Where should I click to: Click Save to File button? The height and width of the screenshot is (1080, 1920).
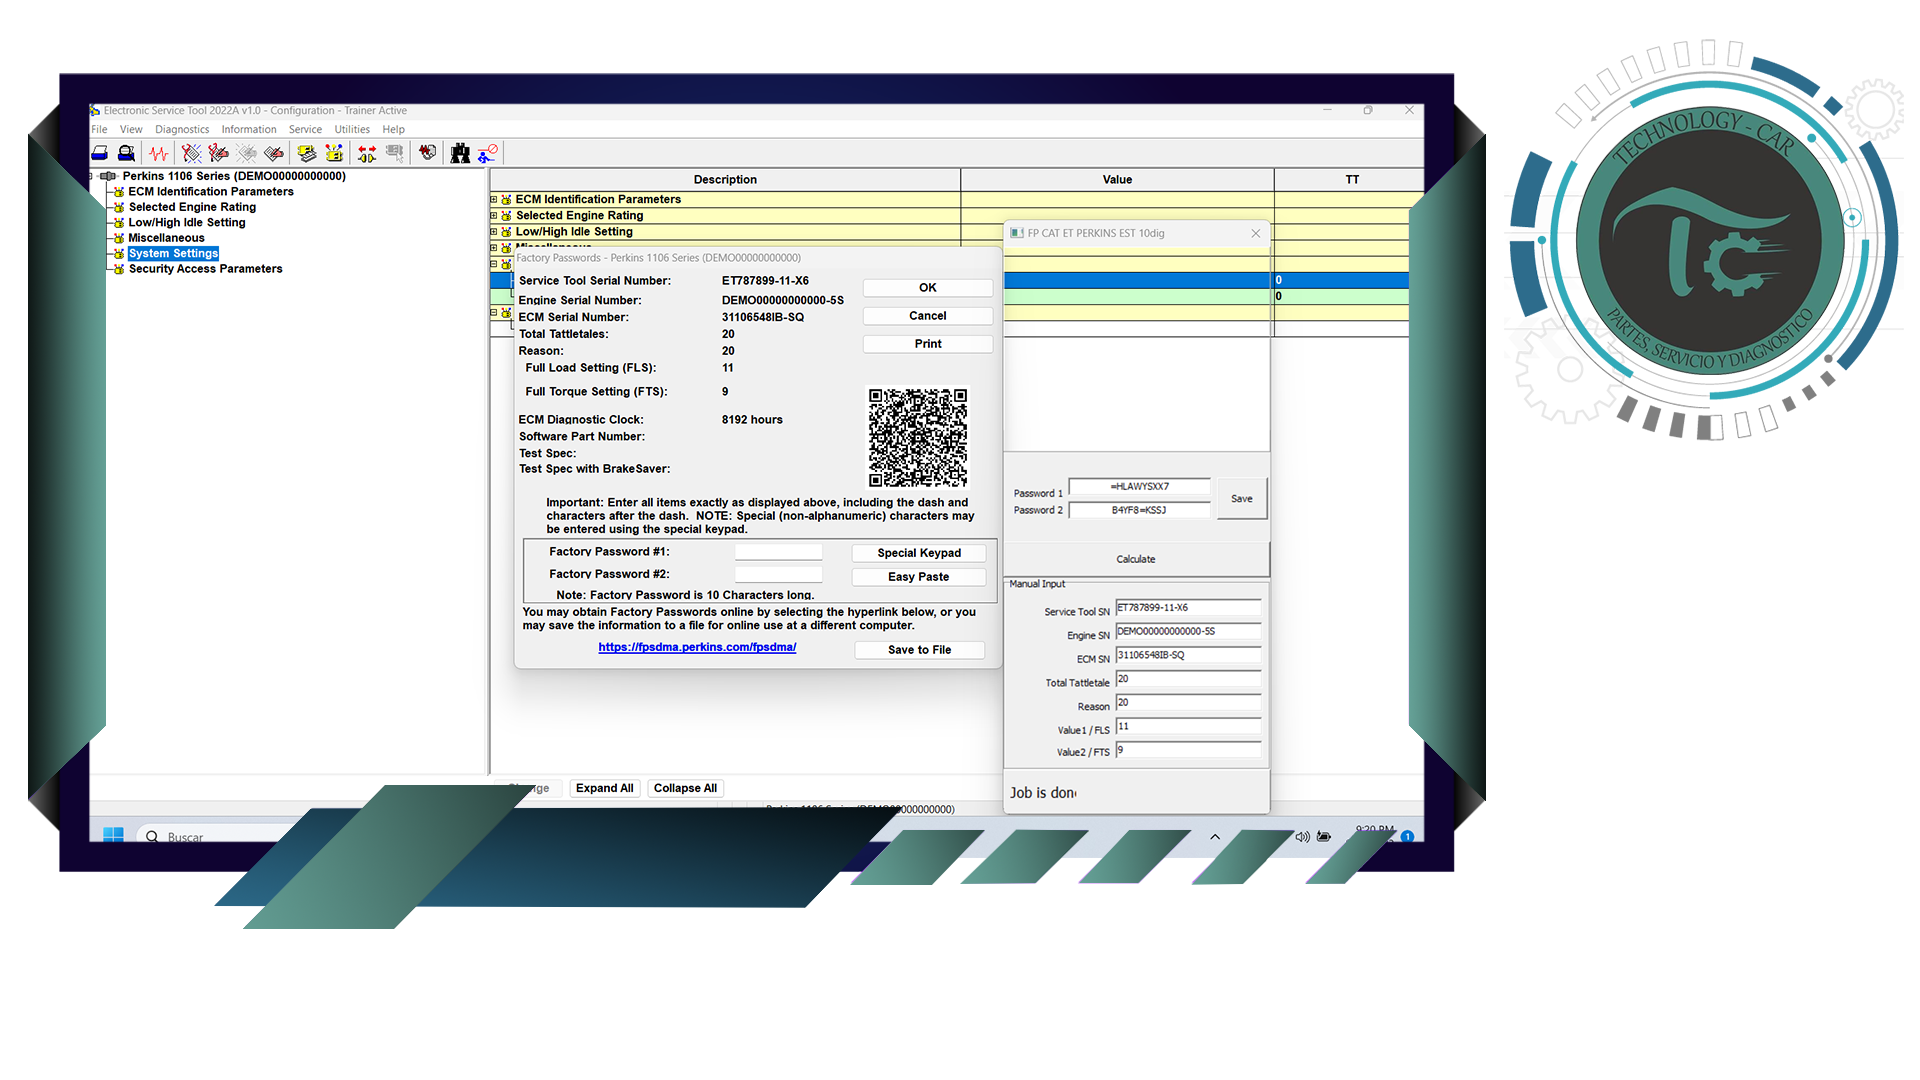920,650
